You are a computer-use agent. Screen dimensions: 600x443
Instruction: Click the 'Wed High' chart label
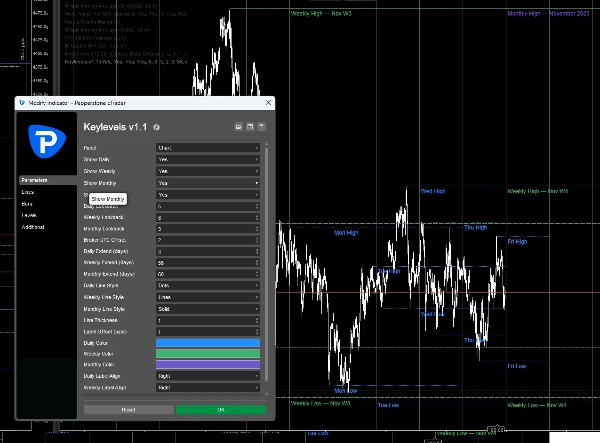[x=433, y=191]
